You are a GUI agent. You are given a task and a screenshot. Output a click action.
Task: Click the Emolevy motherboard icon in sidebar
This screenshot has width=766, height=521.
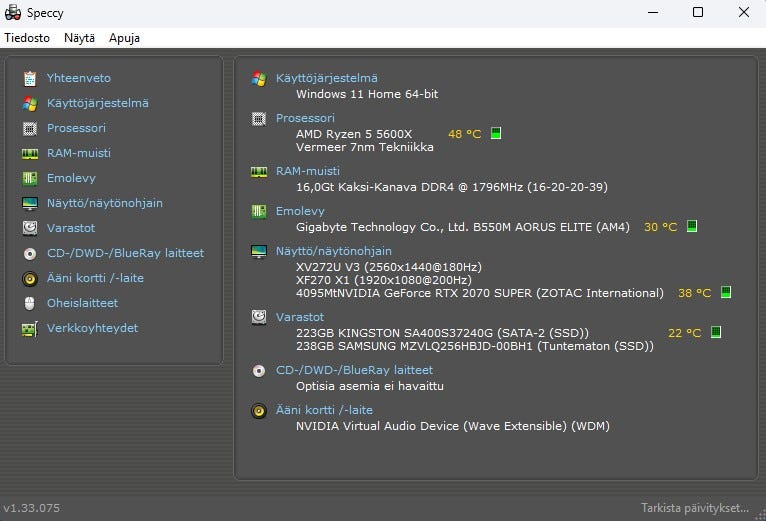30,178
